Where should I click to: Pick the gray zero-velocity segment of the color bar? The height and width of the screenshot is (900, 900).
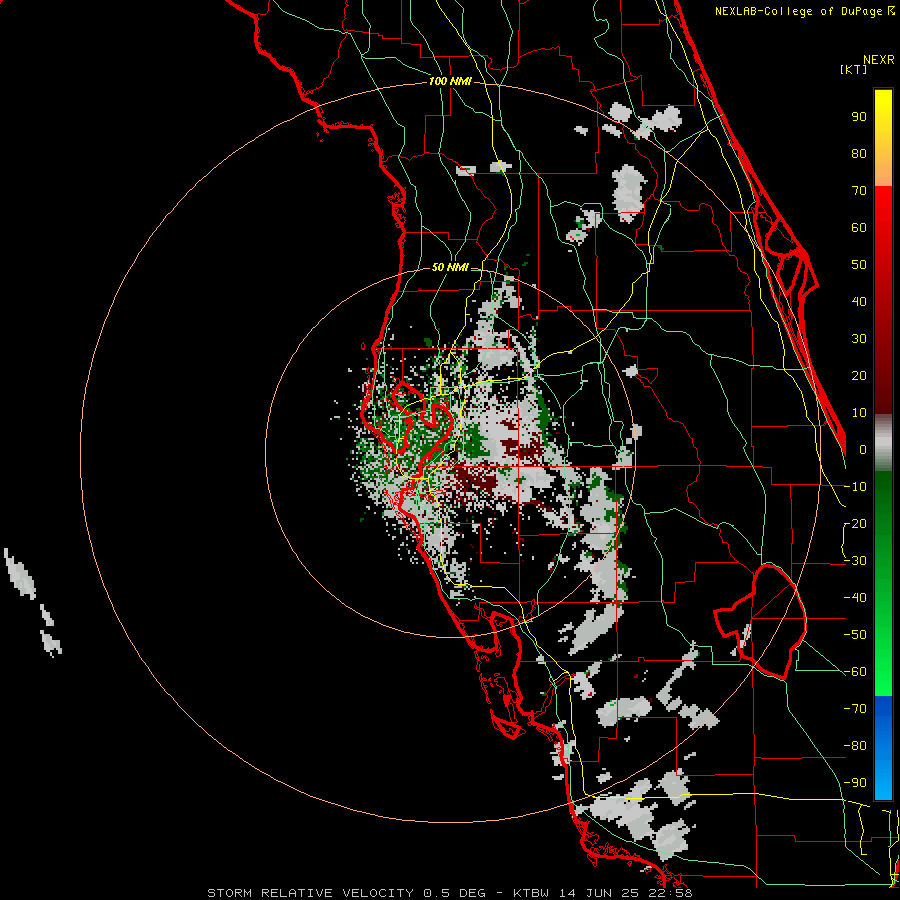(x=883, y=443)
